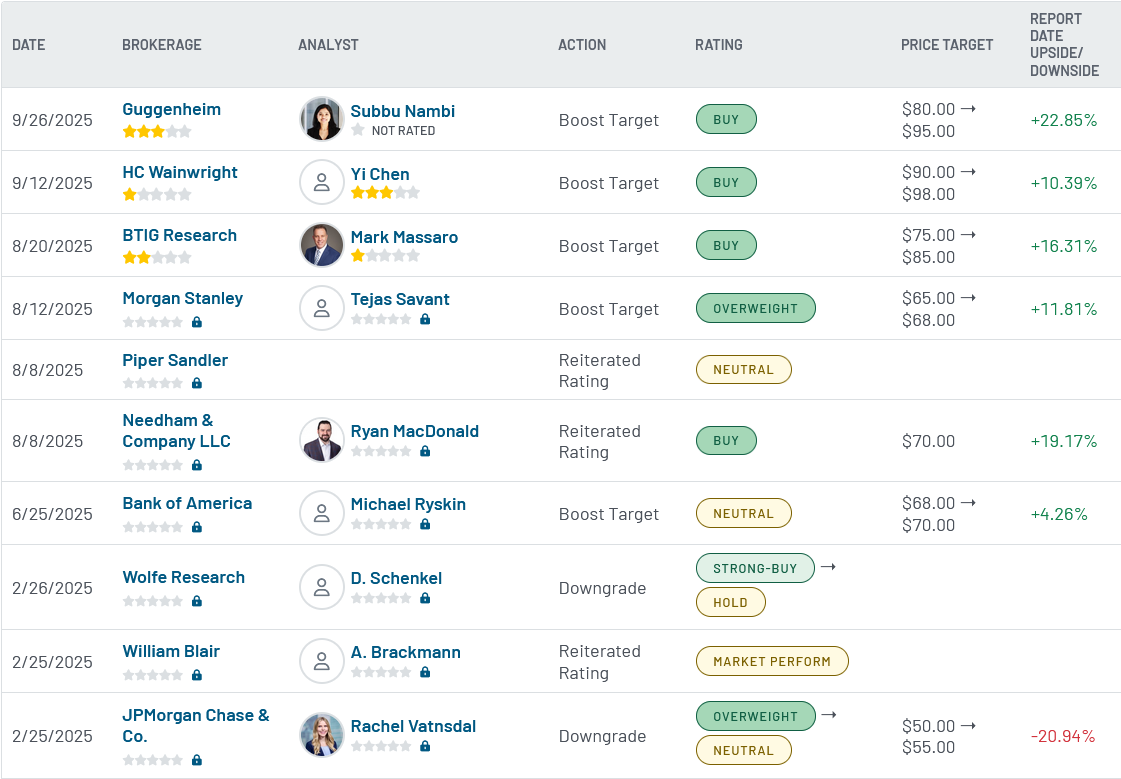This screenshot has width=1121, height=779.
Task: Click Guggenheim three-star rating
Action: point(157,131)
